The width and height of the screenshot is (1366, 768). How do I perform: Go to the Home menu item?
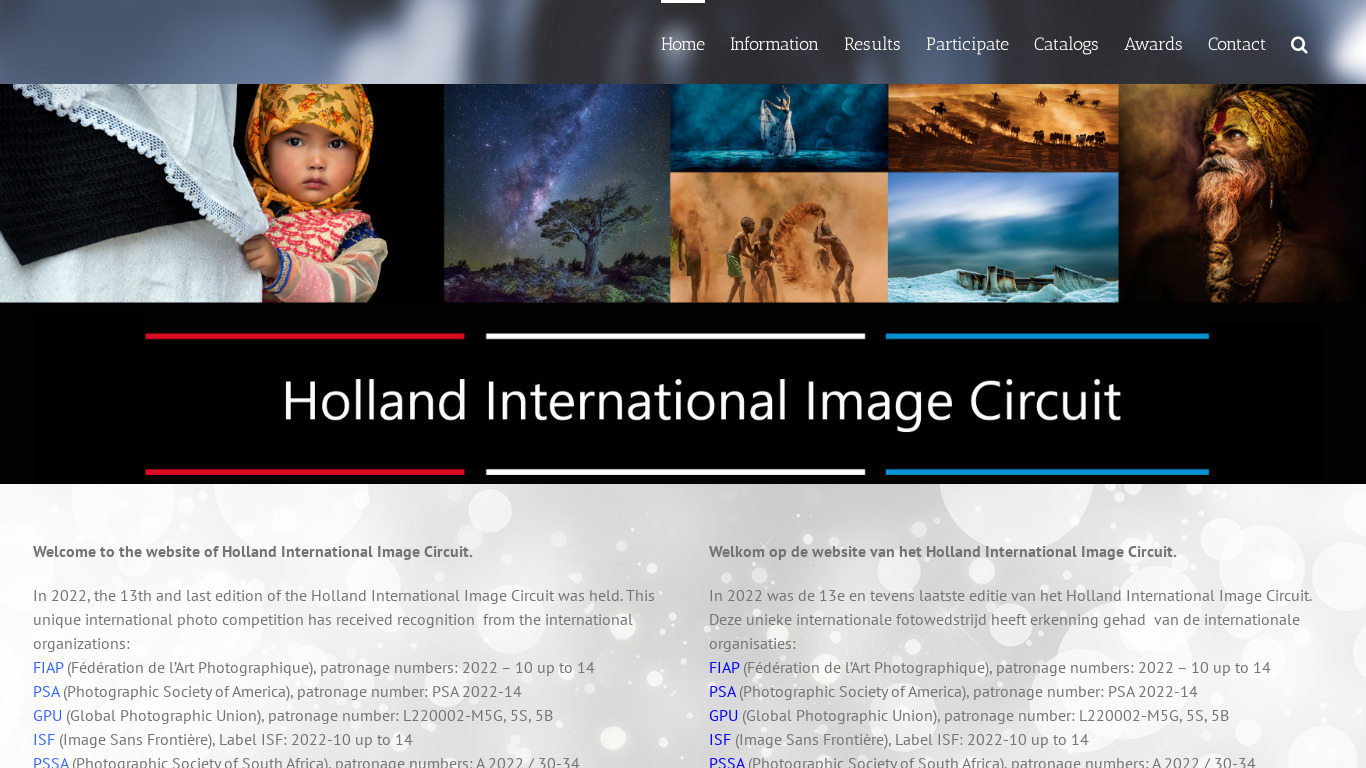[682, 44]
